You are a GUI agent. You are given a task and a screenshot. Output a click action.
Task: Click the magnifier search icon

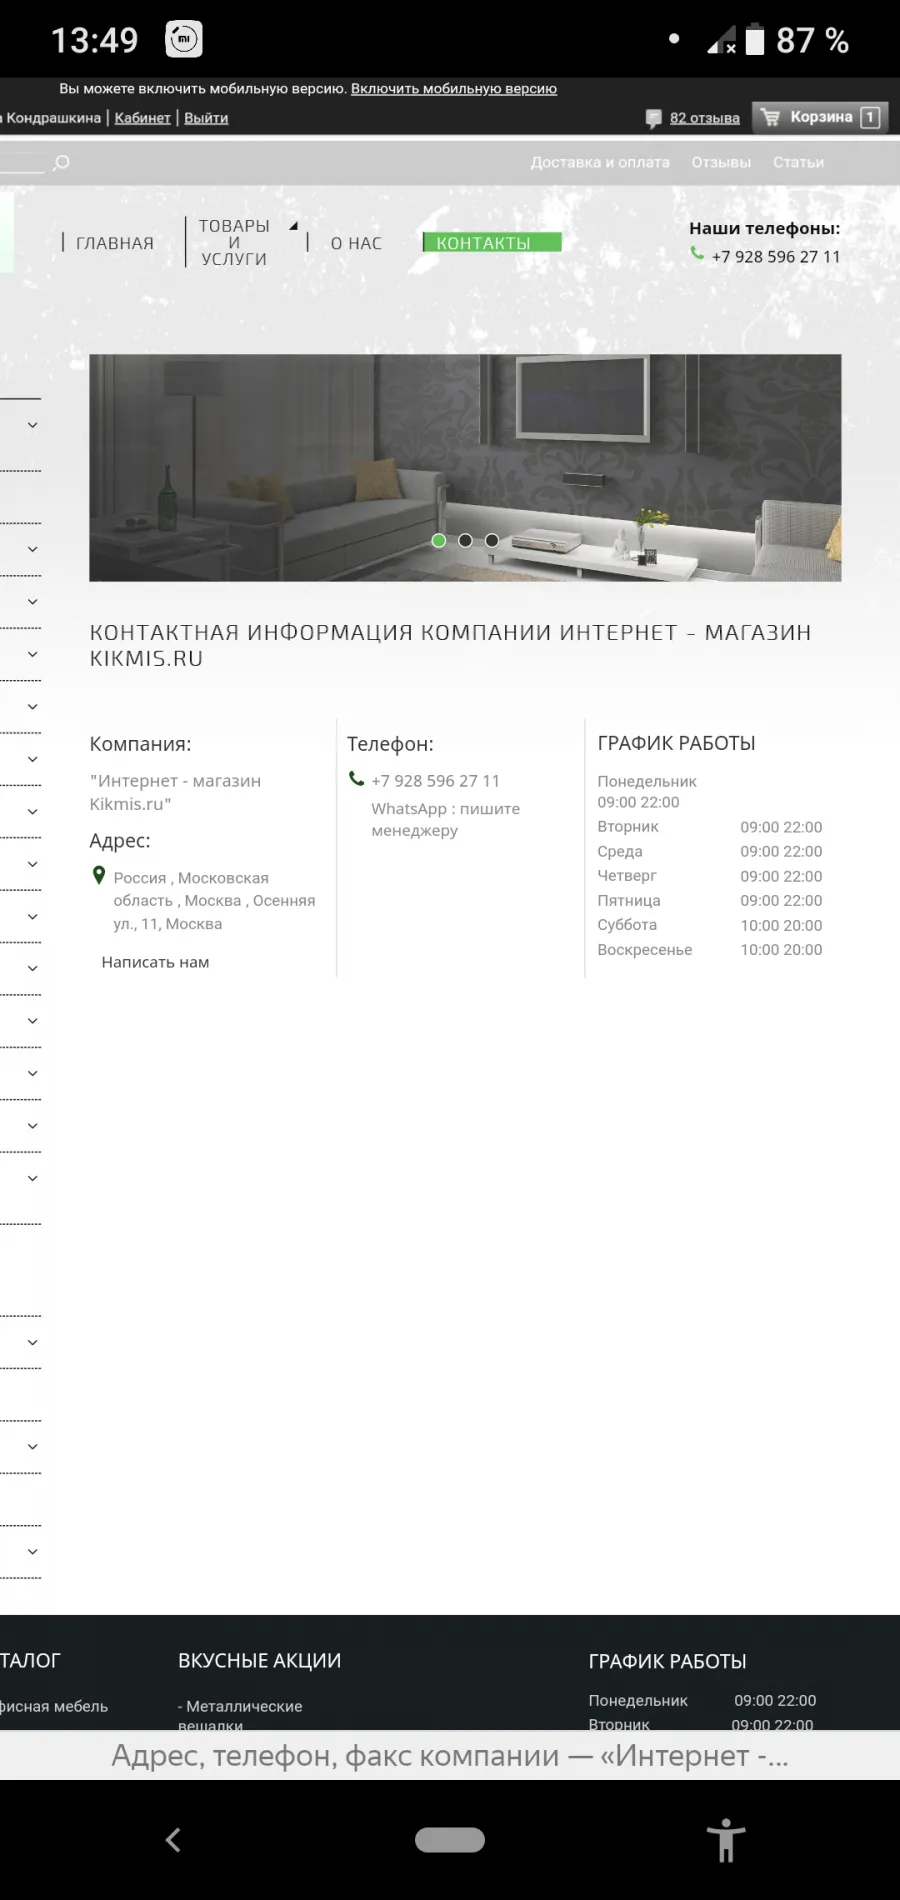point(62,162)
